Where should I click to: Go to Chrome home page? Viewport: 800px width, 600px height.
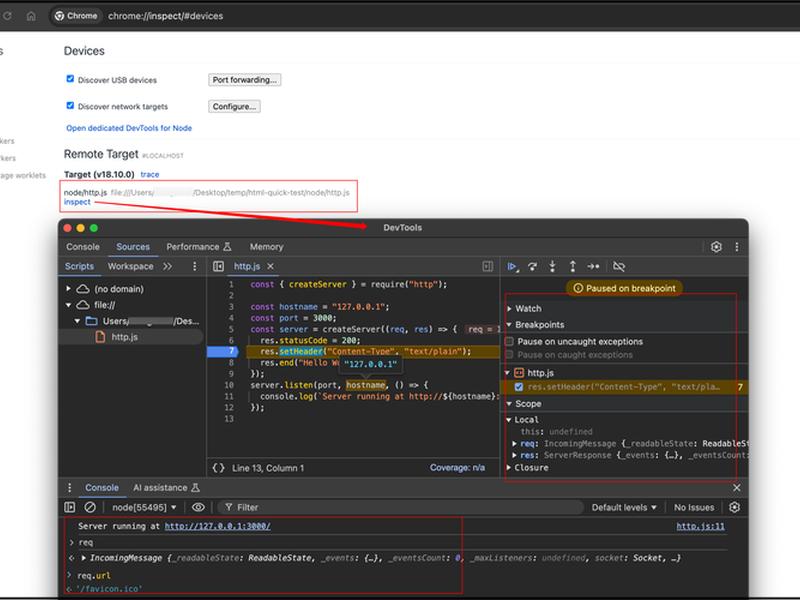(x=31, y=16)
